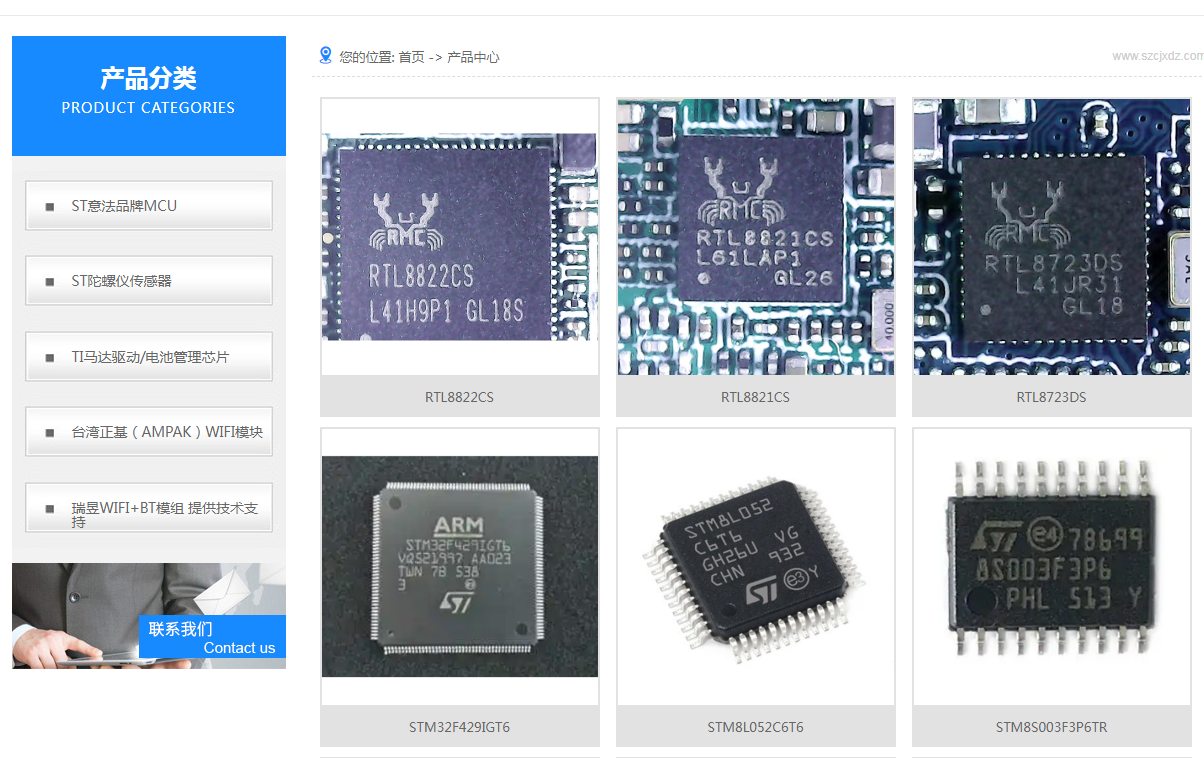The width and height of the screenshot is (1204, 758).
Task: Click the 产品中心 breadcrumb link
Action: [x=473, y=57]
